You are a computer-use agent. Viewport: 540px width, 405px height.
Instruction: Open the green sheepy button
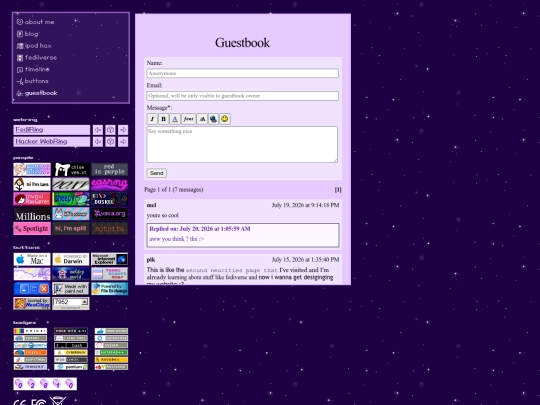[x=71, y=199]
